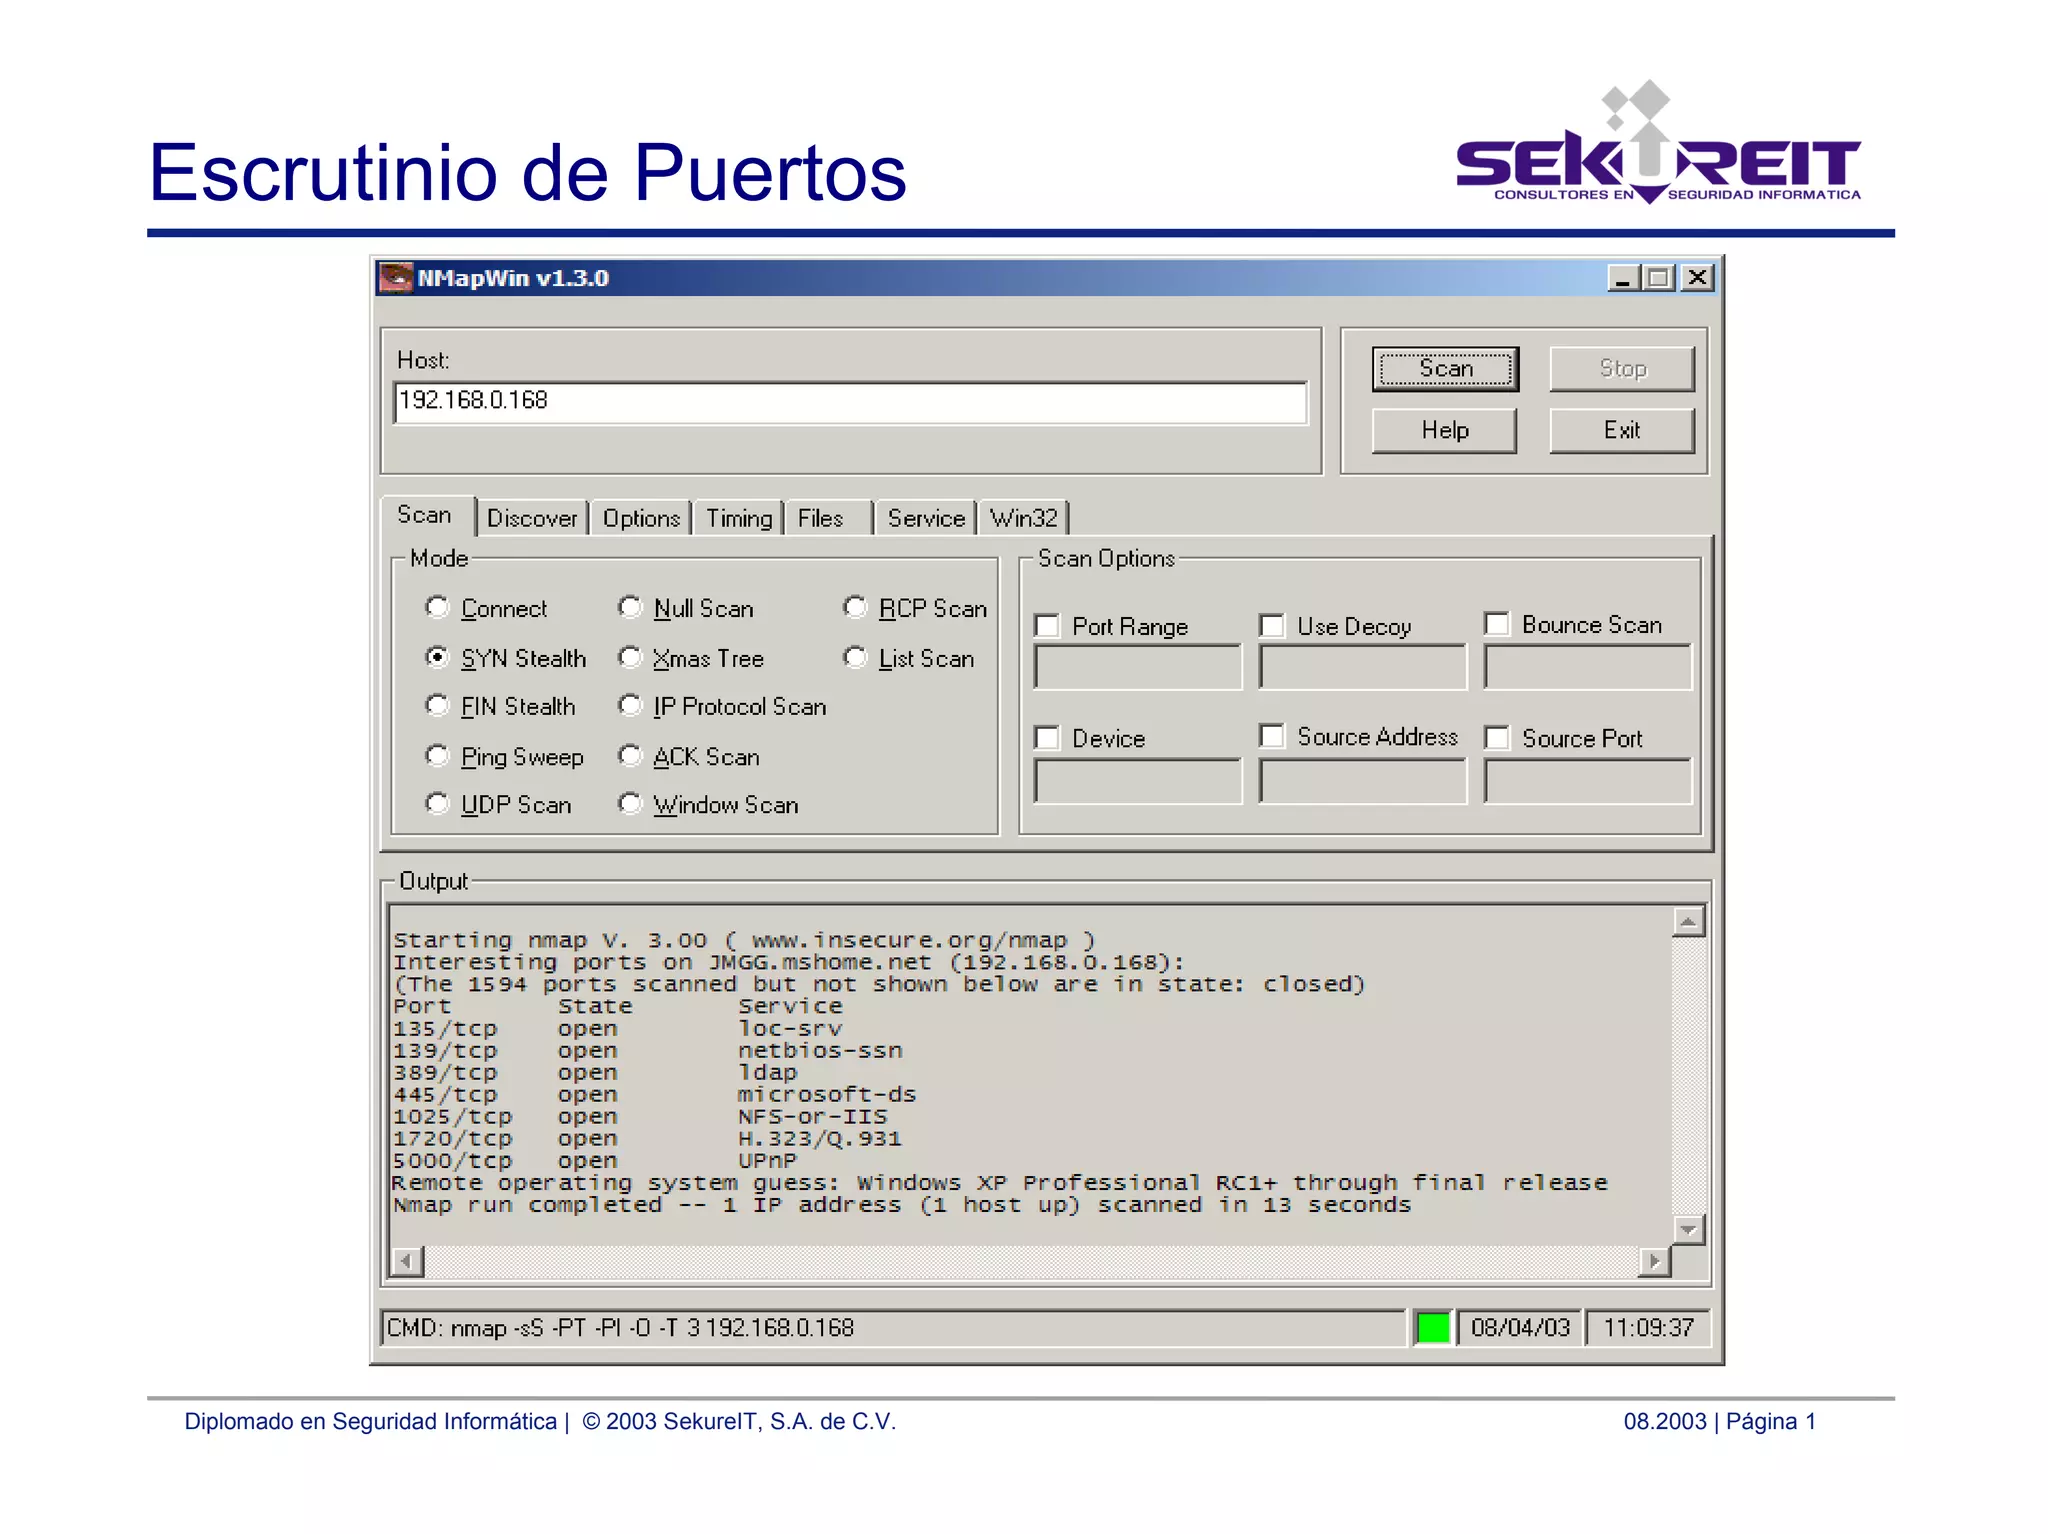
Task: Click the 'H.323/Q.931' service text
Action: (x=820, y=1139)
